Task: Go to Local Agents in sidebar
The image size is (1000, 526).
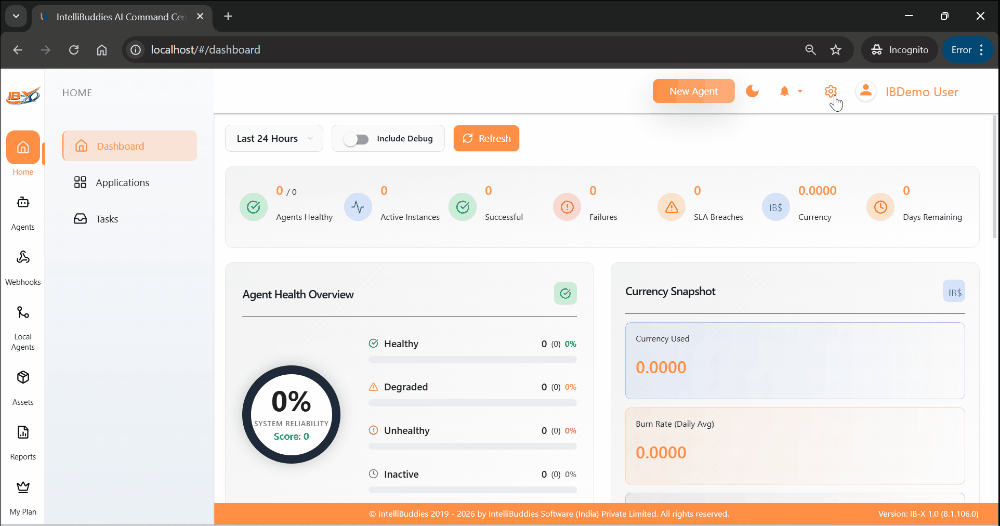Action: pyautogui.click(x=22, y=313)
